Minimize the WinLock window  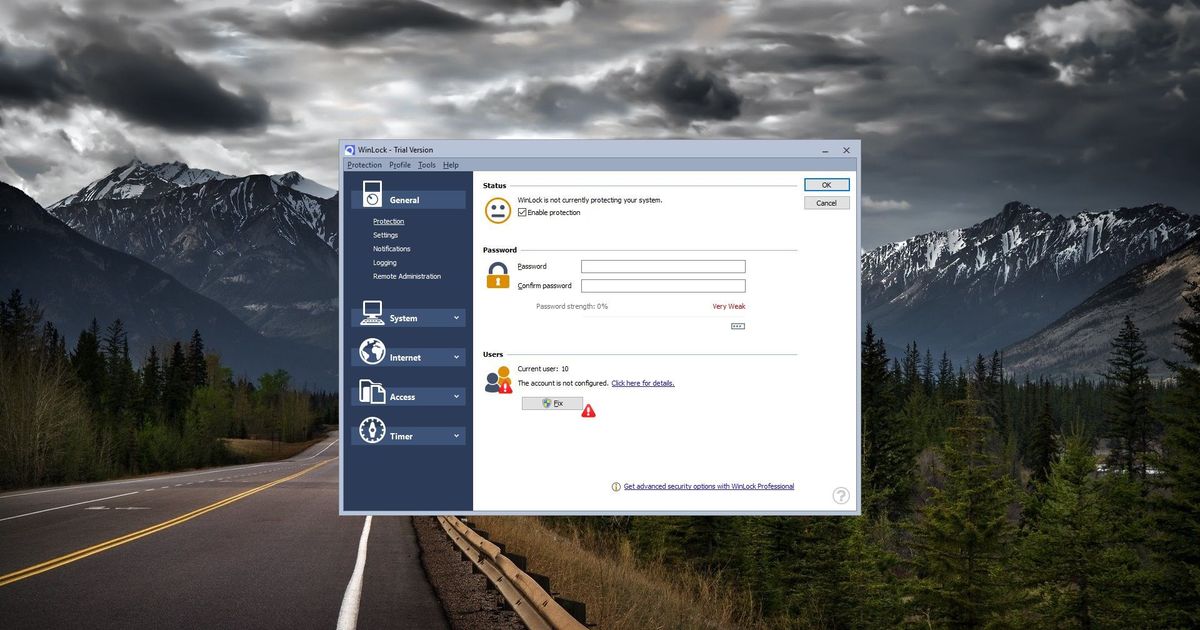826,150
